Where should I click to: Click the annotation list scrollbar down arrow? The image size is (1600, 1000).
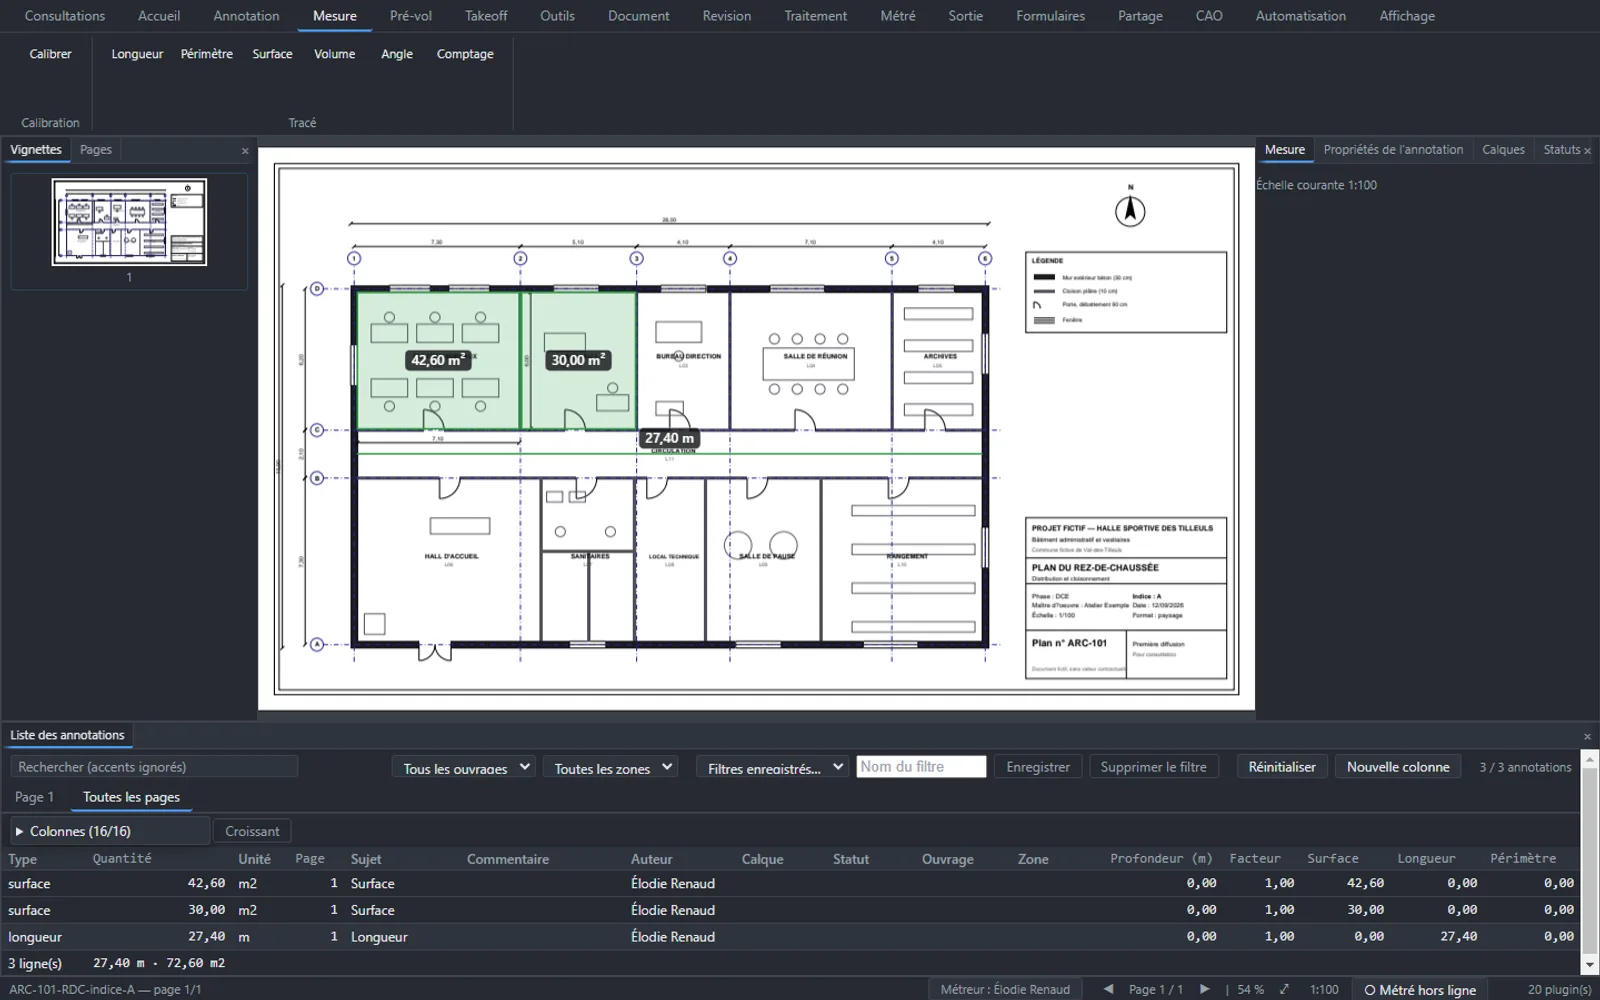tap(1590, 965)
